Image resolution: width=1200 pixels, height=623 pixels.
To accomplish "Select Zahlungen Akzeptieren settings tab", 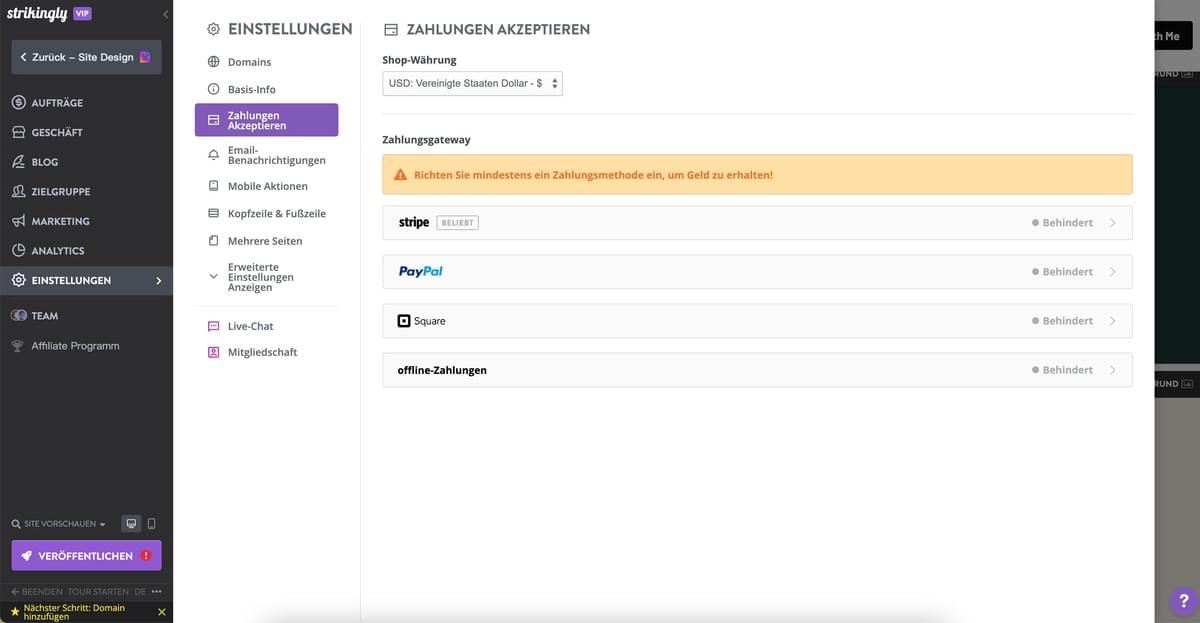I will click(266, 120).
